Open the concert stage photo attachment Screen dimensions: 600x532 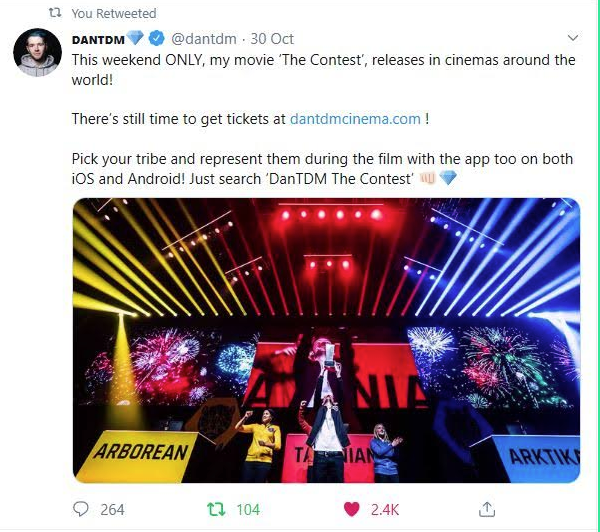(x=326, y=340)
